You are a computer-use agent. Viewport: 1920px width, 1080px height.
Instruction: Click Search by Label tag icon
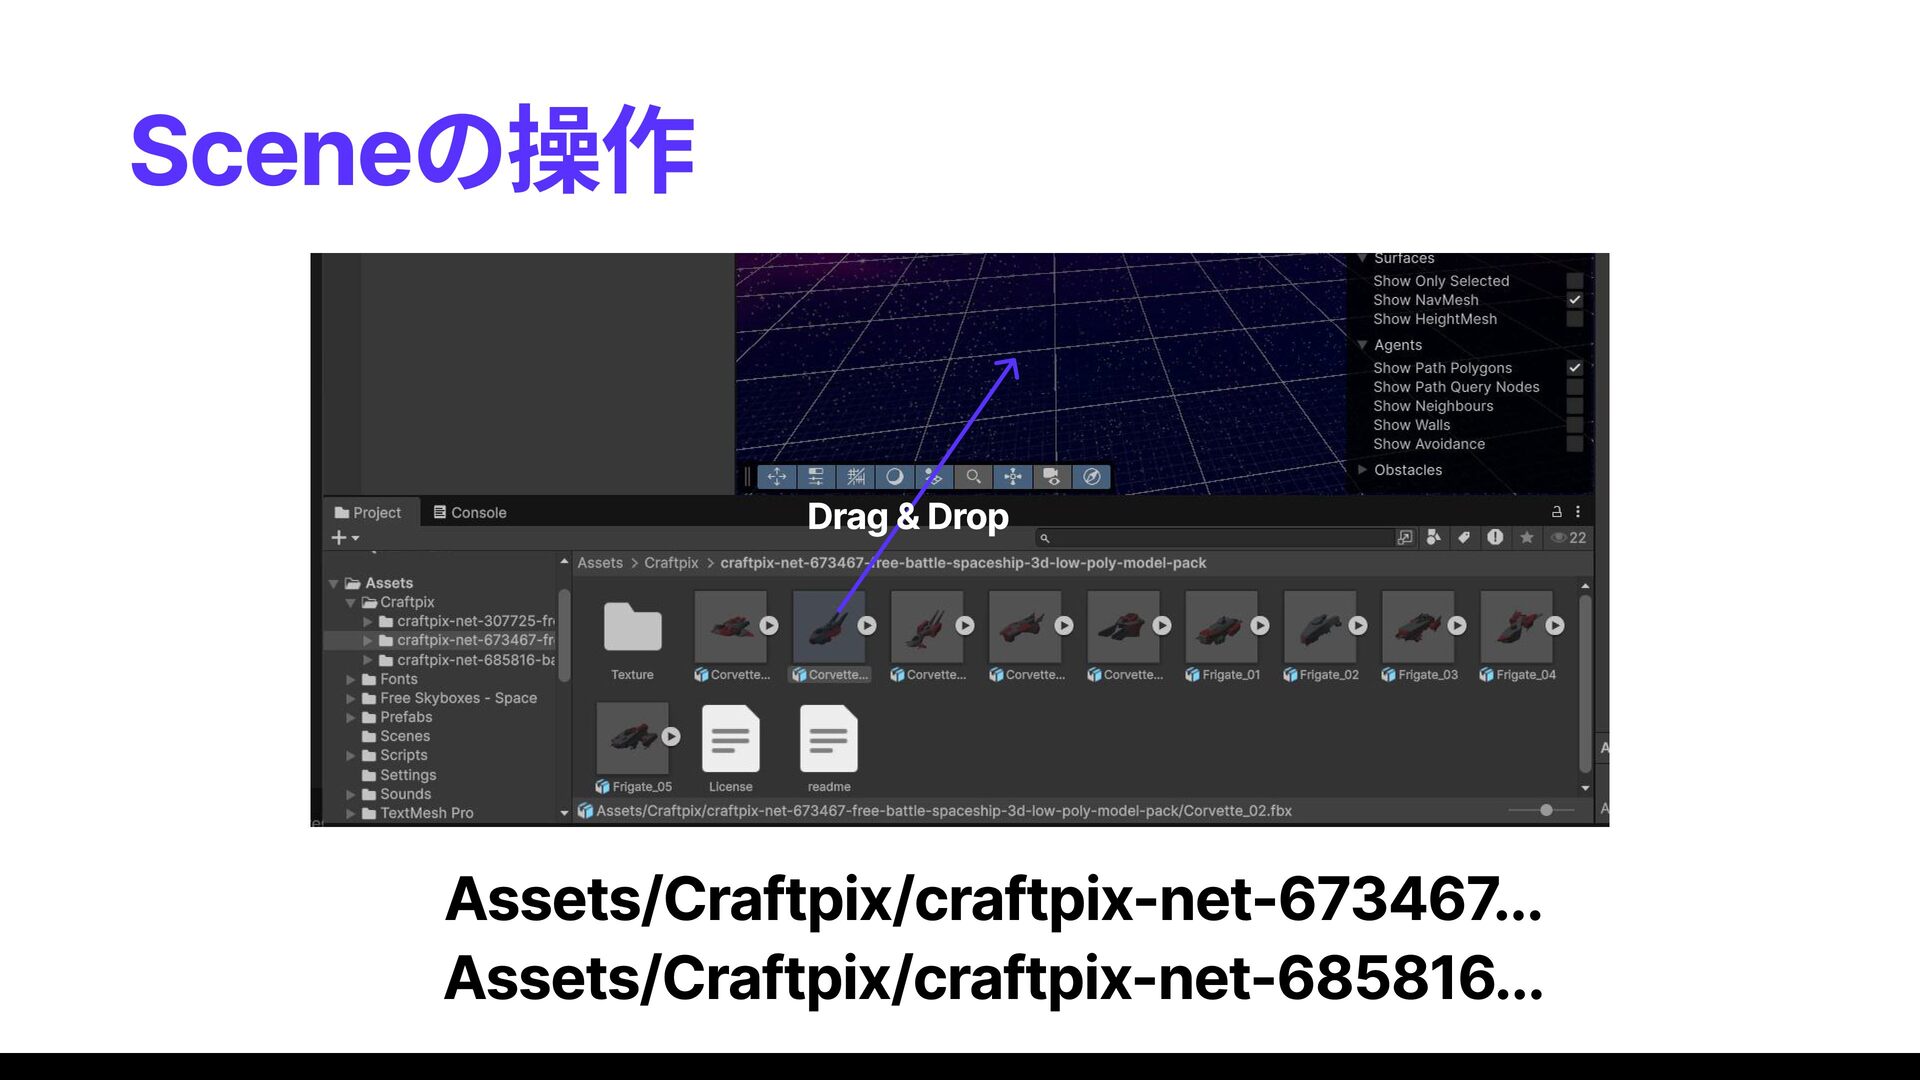click(1464, 538)
